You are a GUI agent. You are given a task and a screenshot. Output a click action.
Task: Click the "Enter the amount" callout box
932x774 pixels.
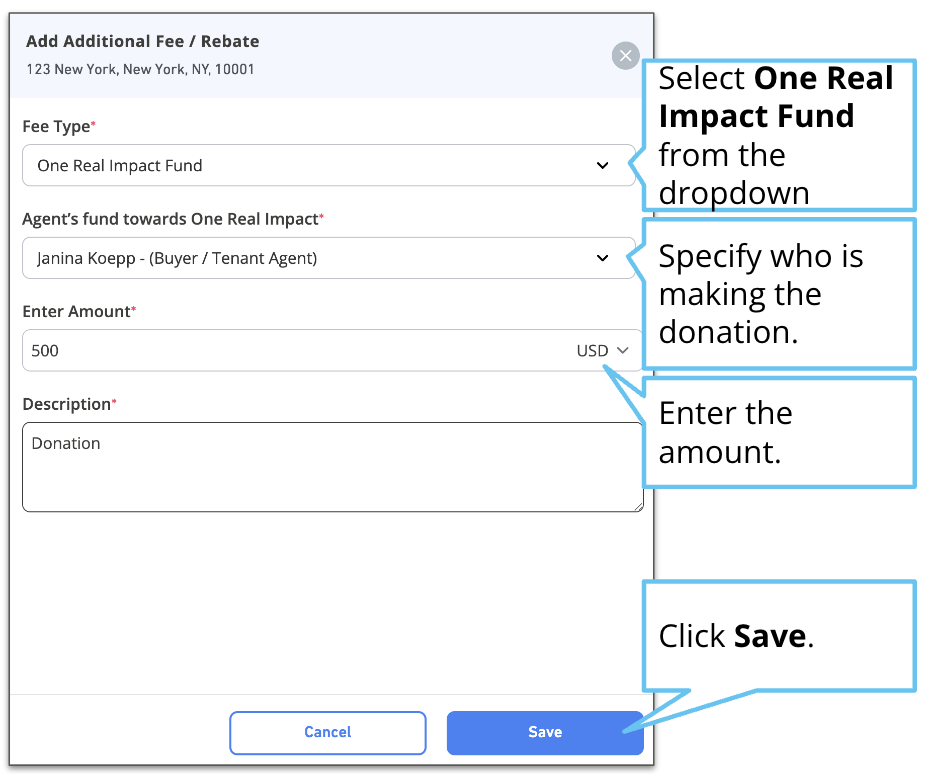click(x=779, y=432)
